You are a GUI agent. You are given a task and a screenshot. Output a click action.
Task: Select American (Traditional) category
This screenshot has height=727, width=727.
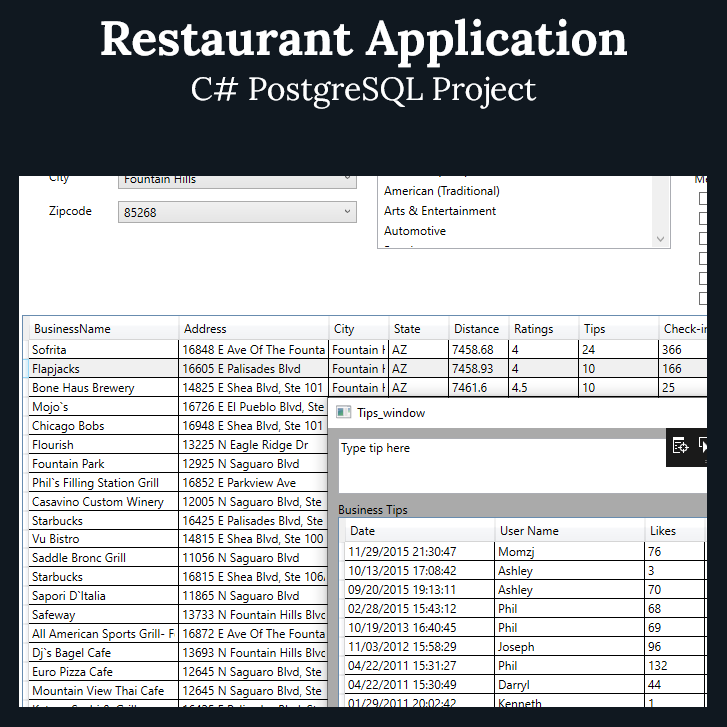(x=441, y=191)
